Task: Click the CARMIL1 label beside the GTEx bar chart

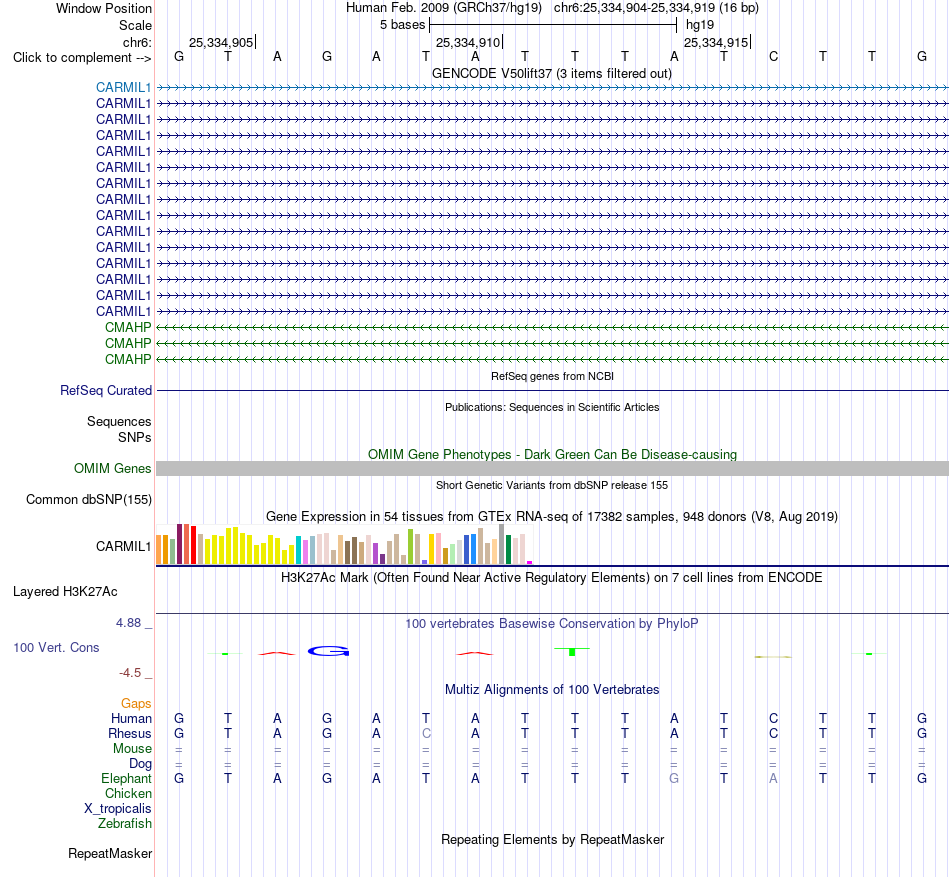Action: click(123, 546)
